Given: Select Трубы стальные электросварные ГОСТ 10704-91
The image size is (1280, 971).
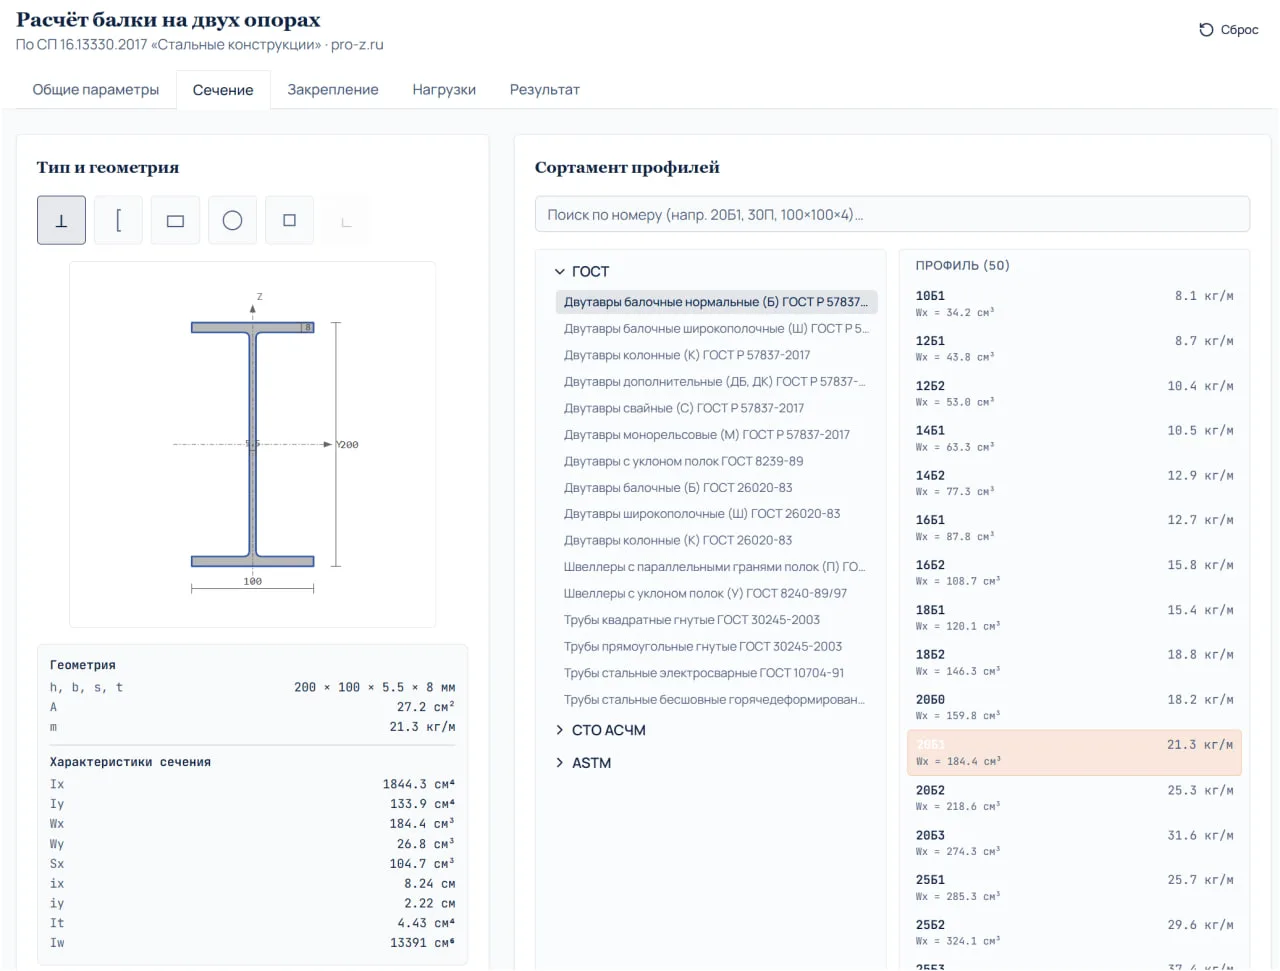Looking at the screenshot, I should click(716, 673).
